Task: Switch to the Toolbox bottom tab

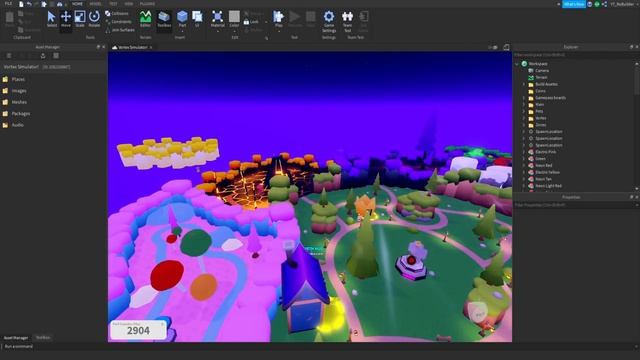Action: tap(43, 338)
